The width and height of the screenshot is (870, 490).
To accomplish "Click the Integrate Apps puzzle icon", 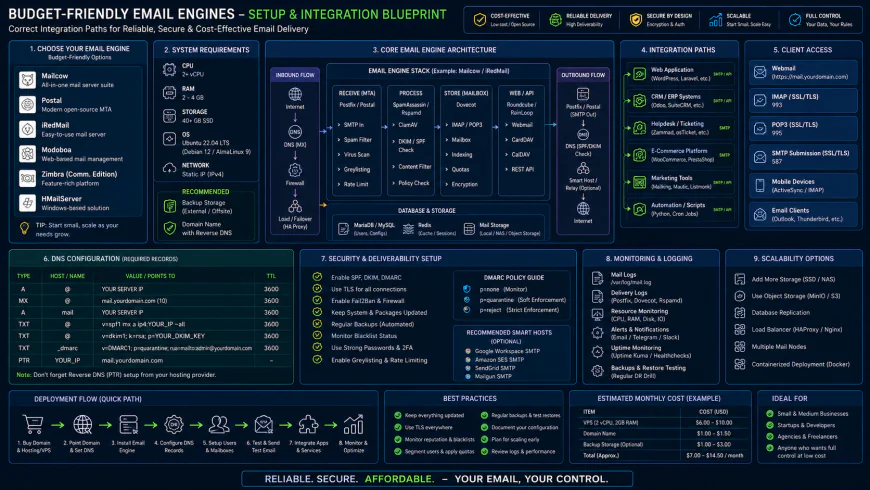I will pyautogui.click(x=308, y=425).
